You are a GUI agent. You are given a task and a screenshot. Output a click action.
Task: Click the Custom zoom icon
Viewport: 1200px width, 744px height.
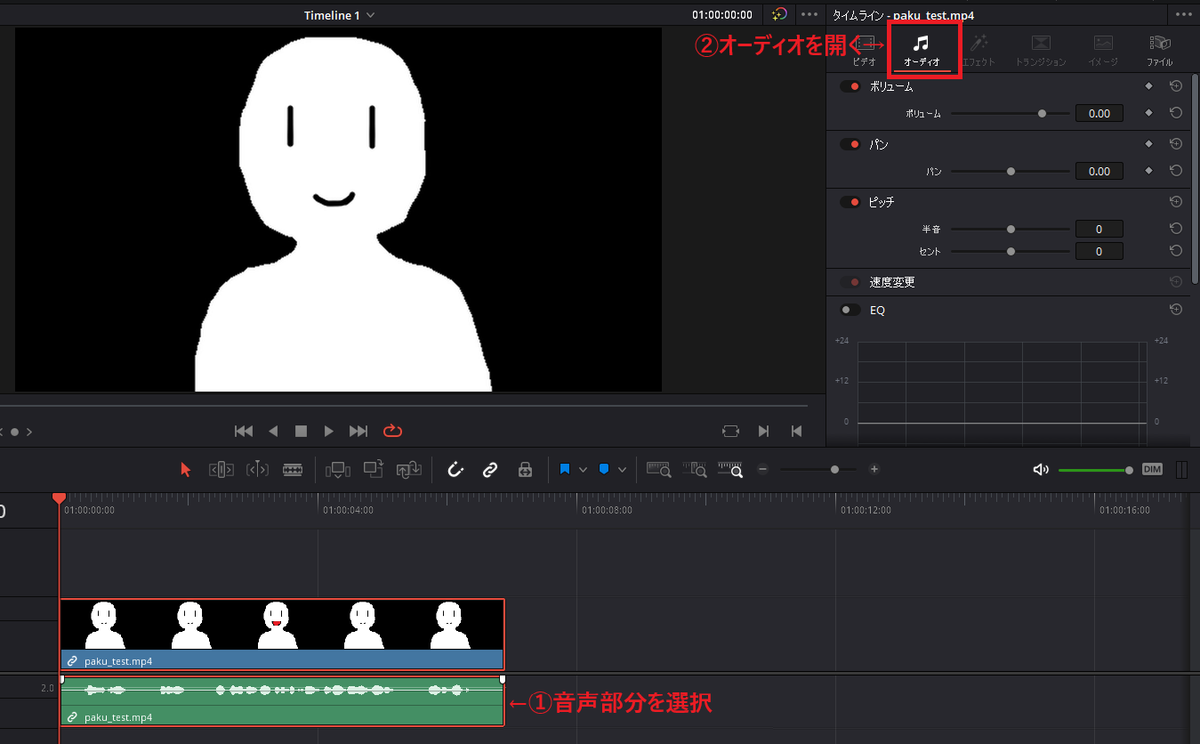731,469
